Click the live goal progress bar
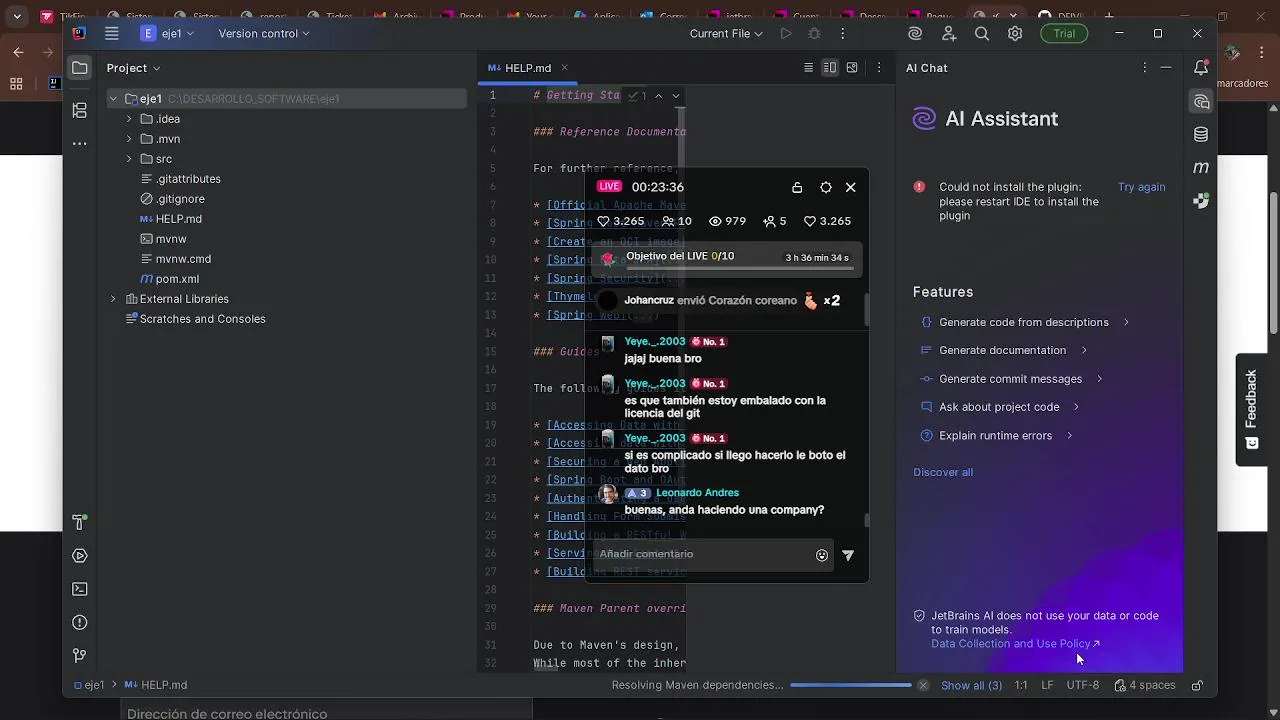Image resolution: width=1280 pixels, height=720 pixels. pyautogui.click(x=738, y=268)
